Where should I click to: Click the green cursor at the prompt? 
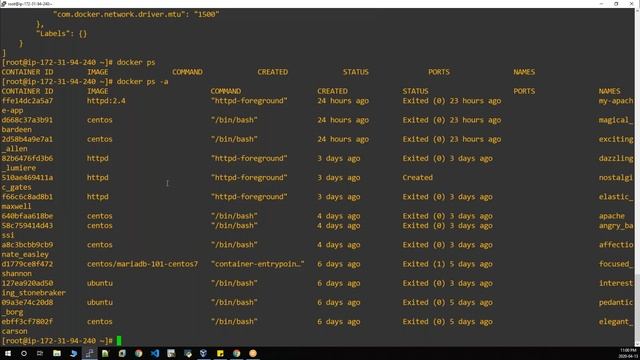119,340
